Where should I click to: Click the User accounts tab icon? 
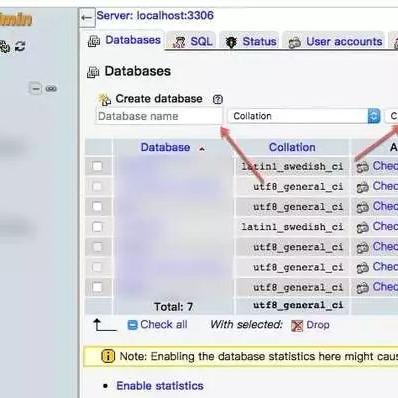294,43
